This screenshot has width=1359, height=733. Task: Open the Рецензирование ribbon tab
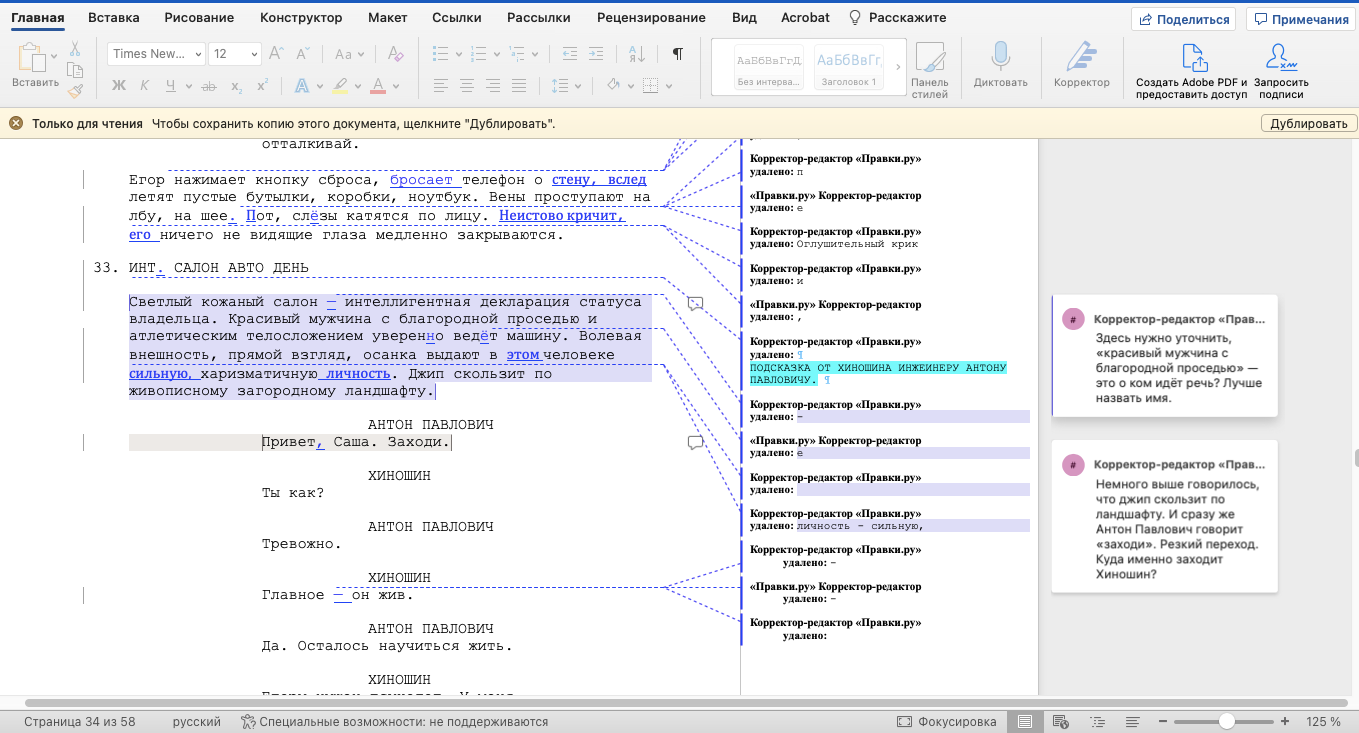pyautogui.click(x=651, y=18)
